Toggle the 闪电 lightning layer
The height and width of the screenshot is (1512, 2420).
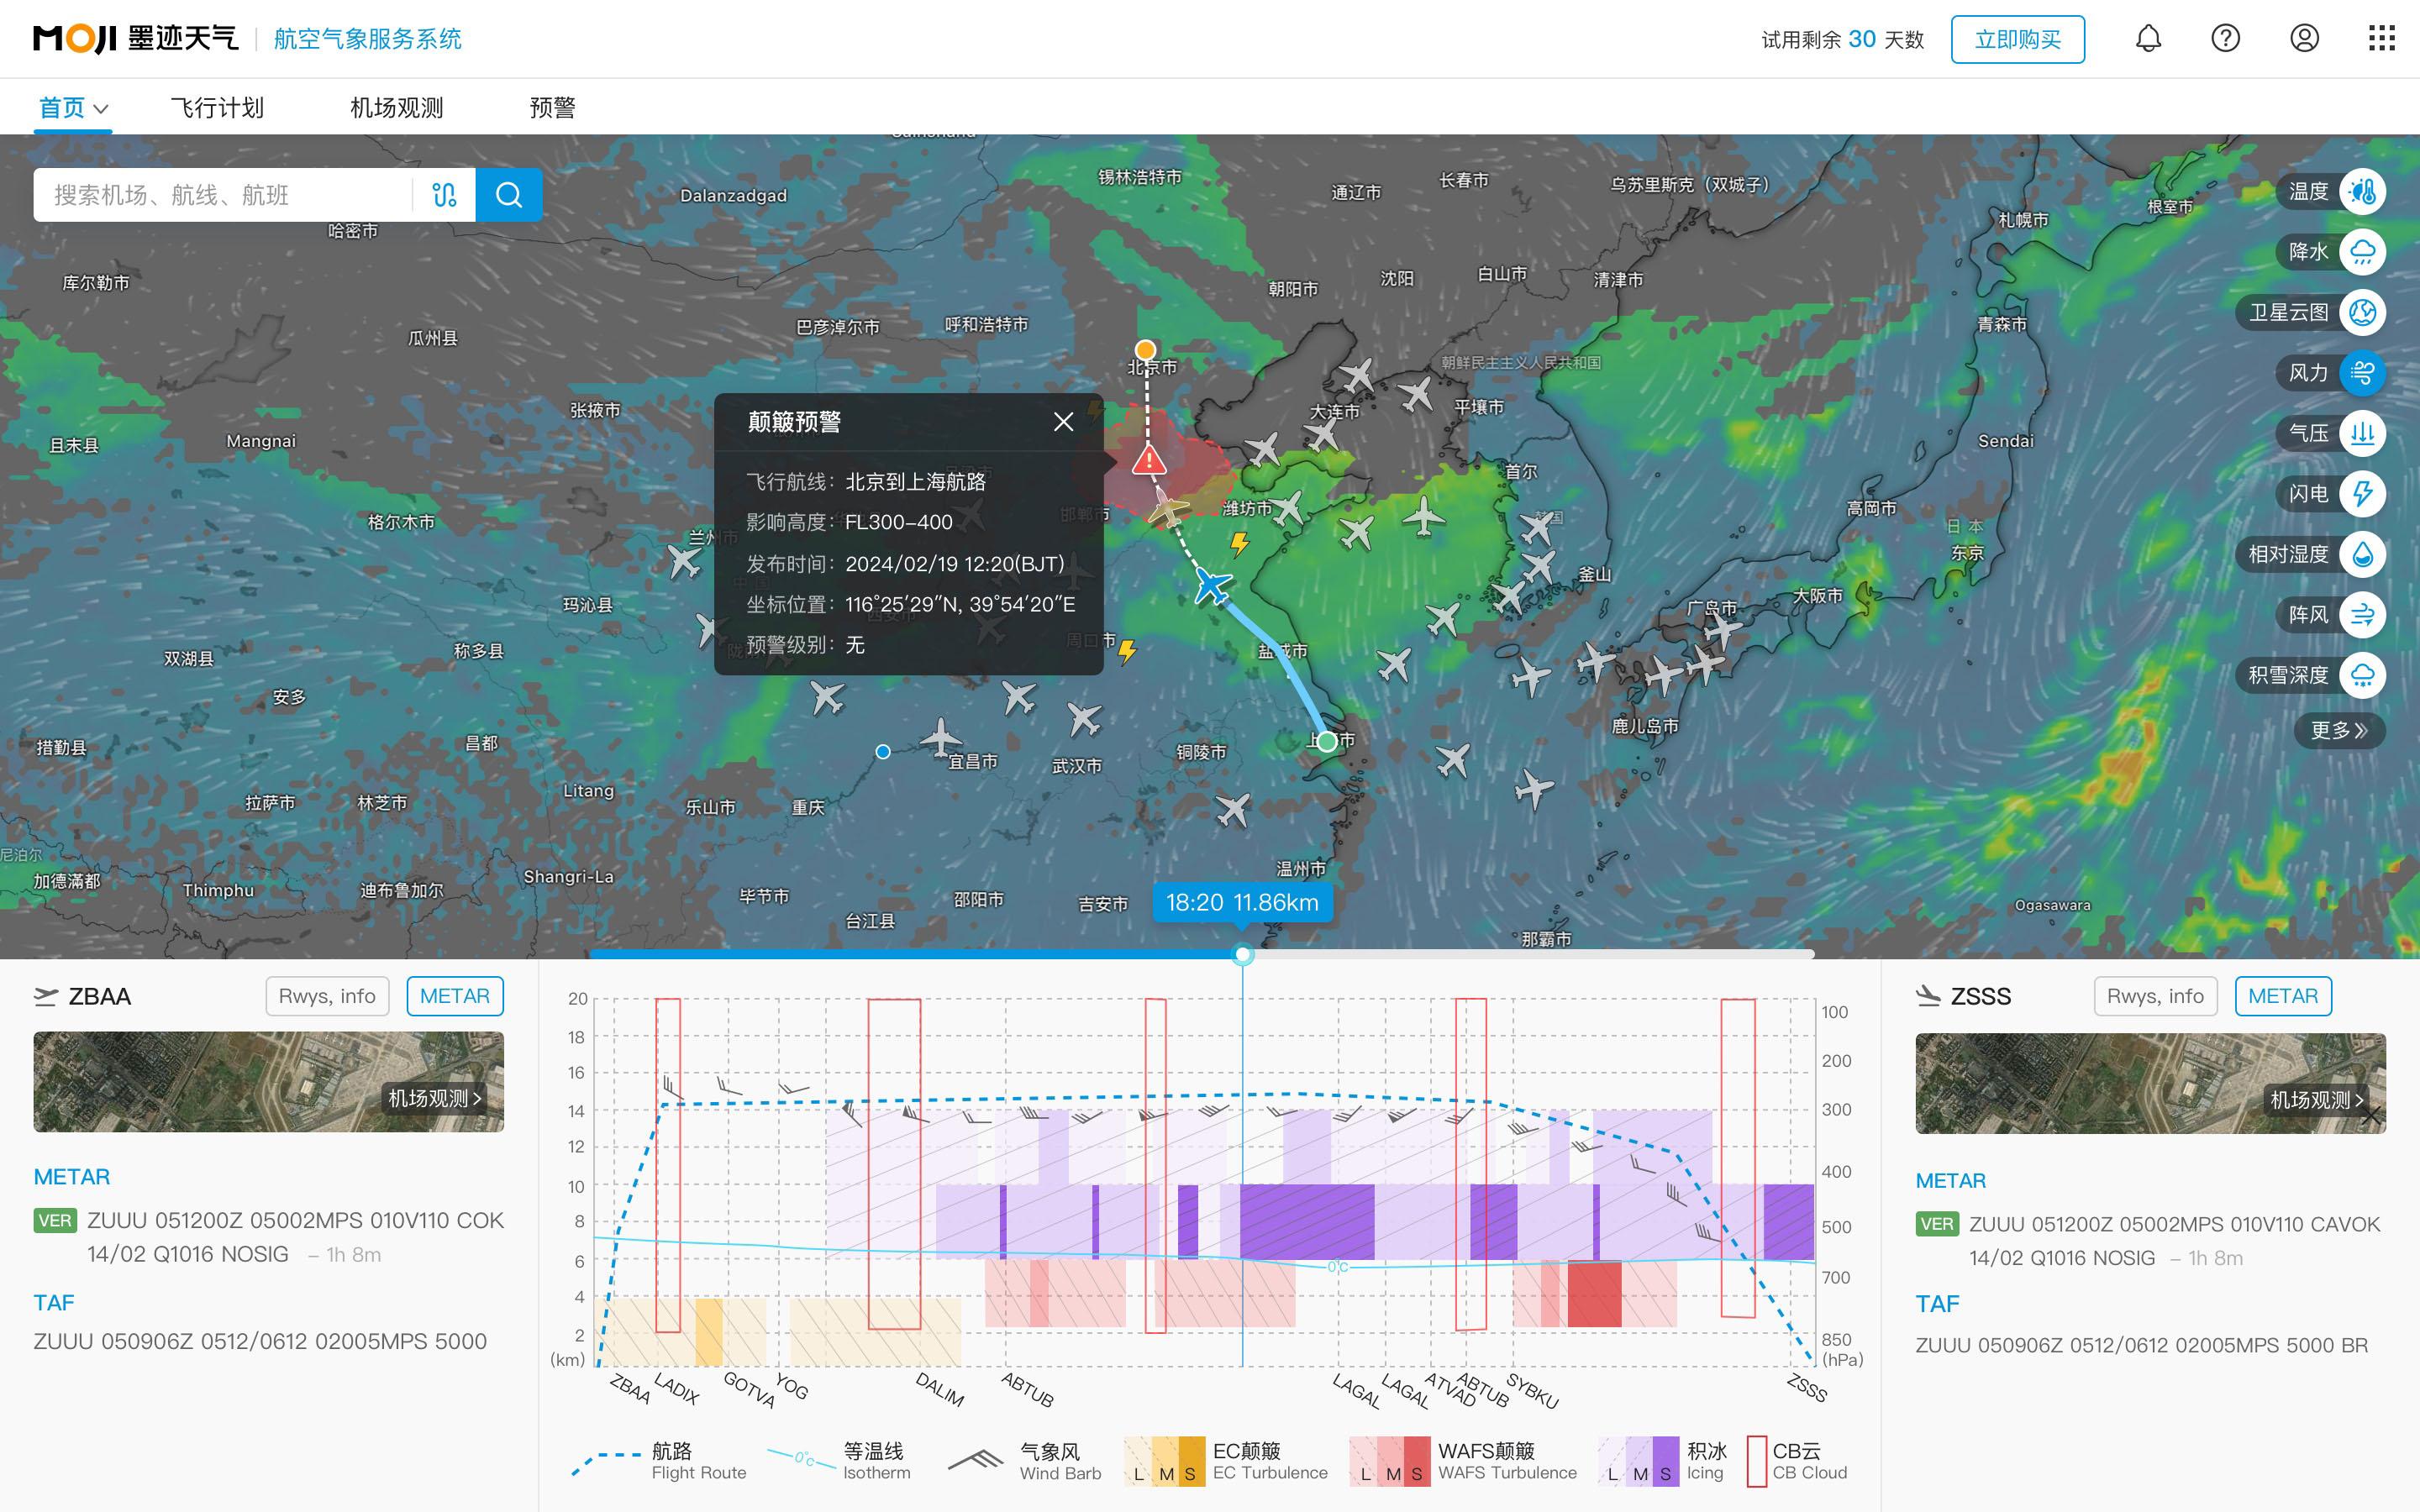click(x=2362, y=494)
